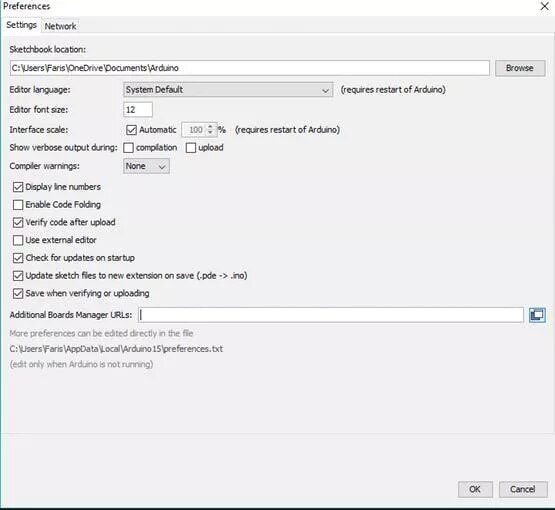Open the Additional Boards Manager URLs editor icon
This screenshot has width=555, height=510.
coord(537,315)
